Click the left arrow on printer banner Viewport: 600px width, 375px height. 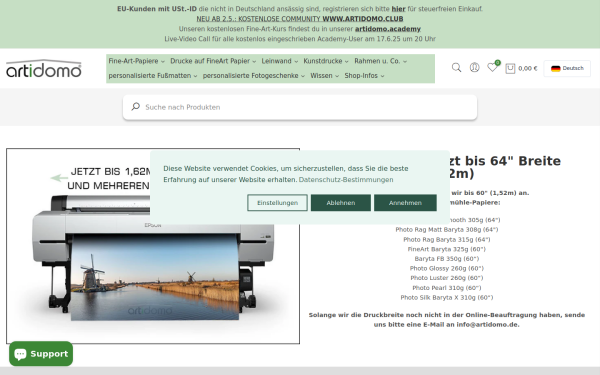[59, 178]
